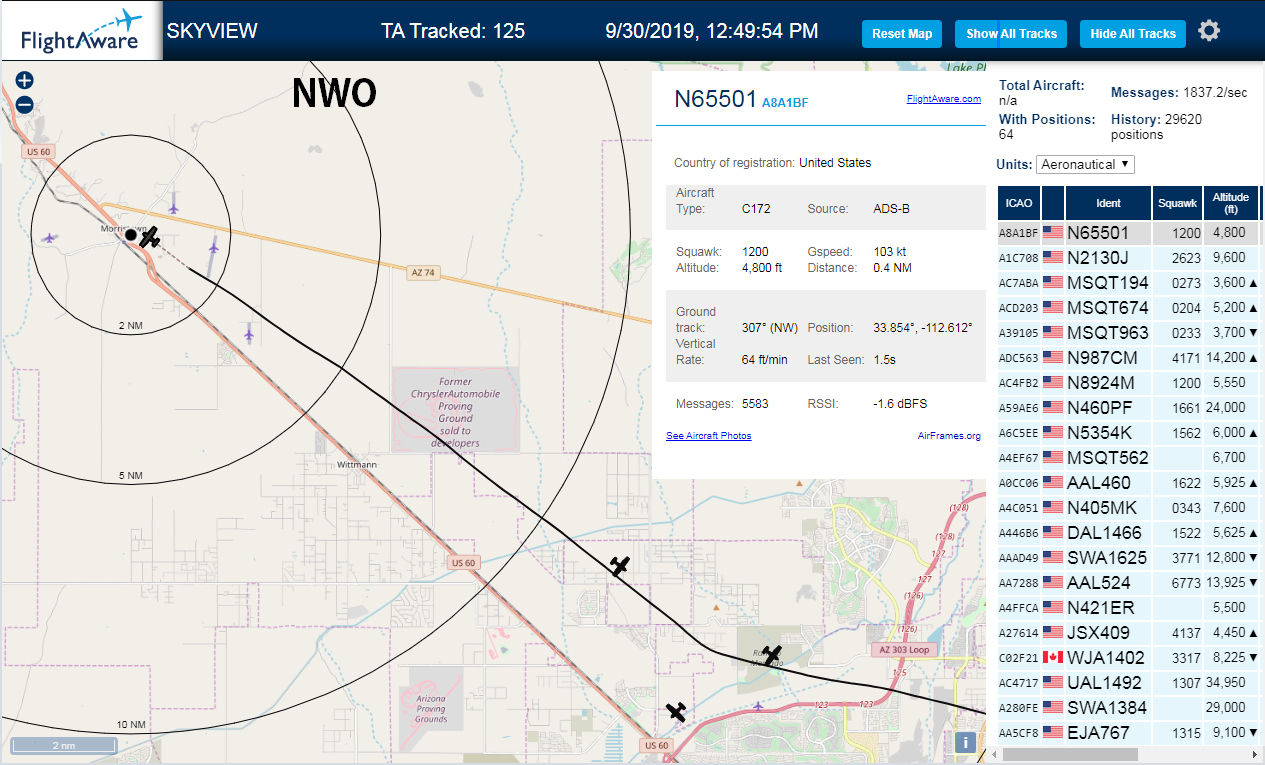Select the N65501 row in aircraft table
Viewport: 1265px width, 765px height.
point(1130,233)
